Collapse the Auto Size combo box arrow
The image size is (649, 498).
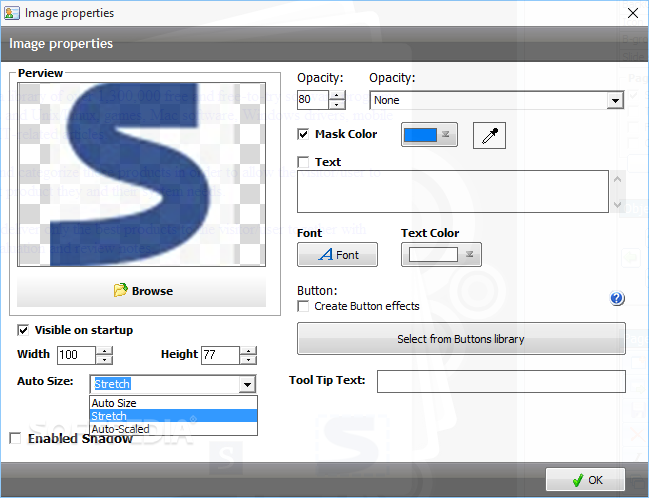[248, 384]
